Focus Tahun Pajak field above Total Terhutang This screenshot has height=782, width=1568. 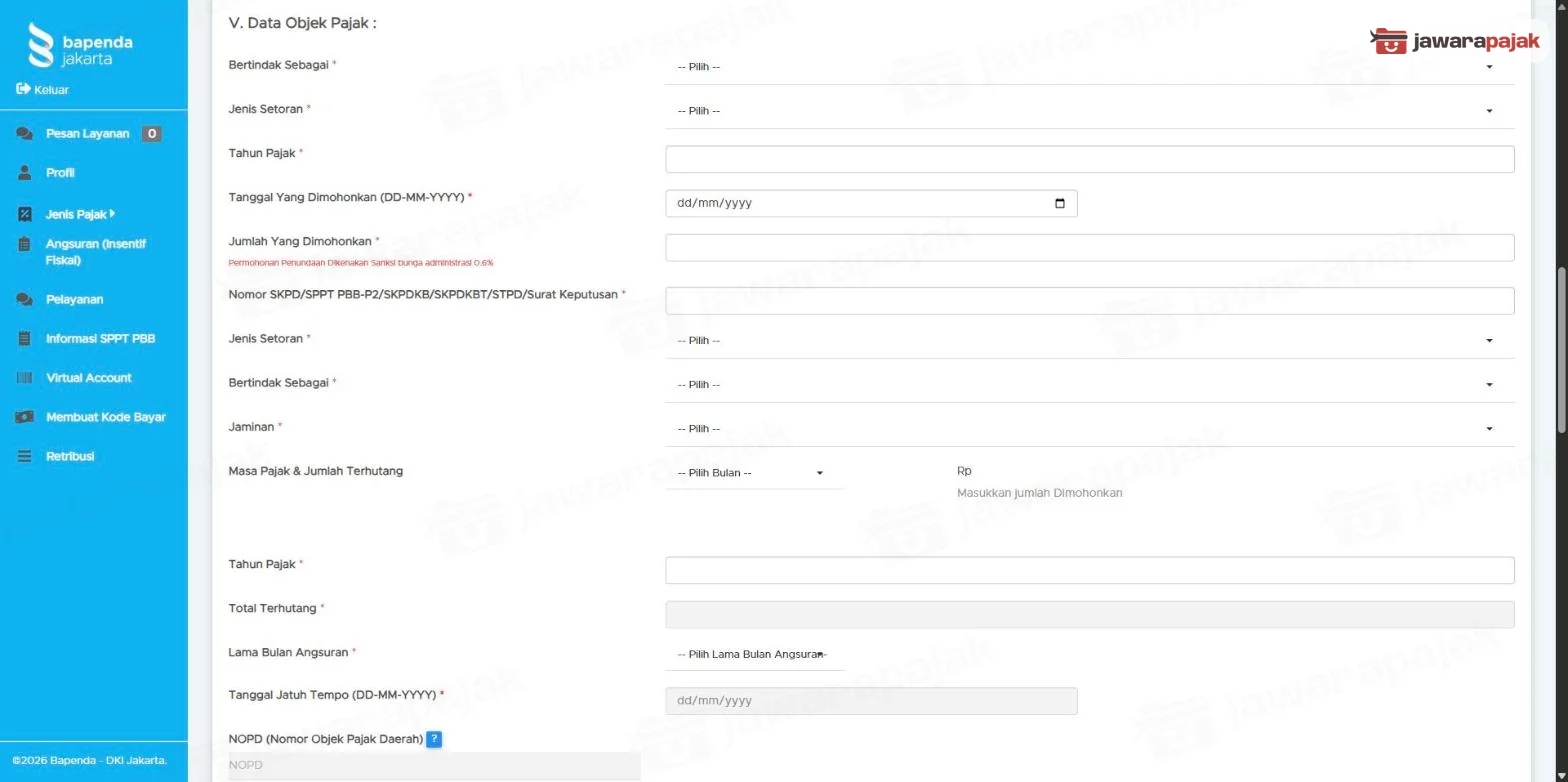(1089, 570)
